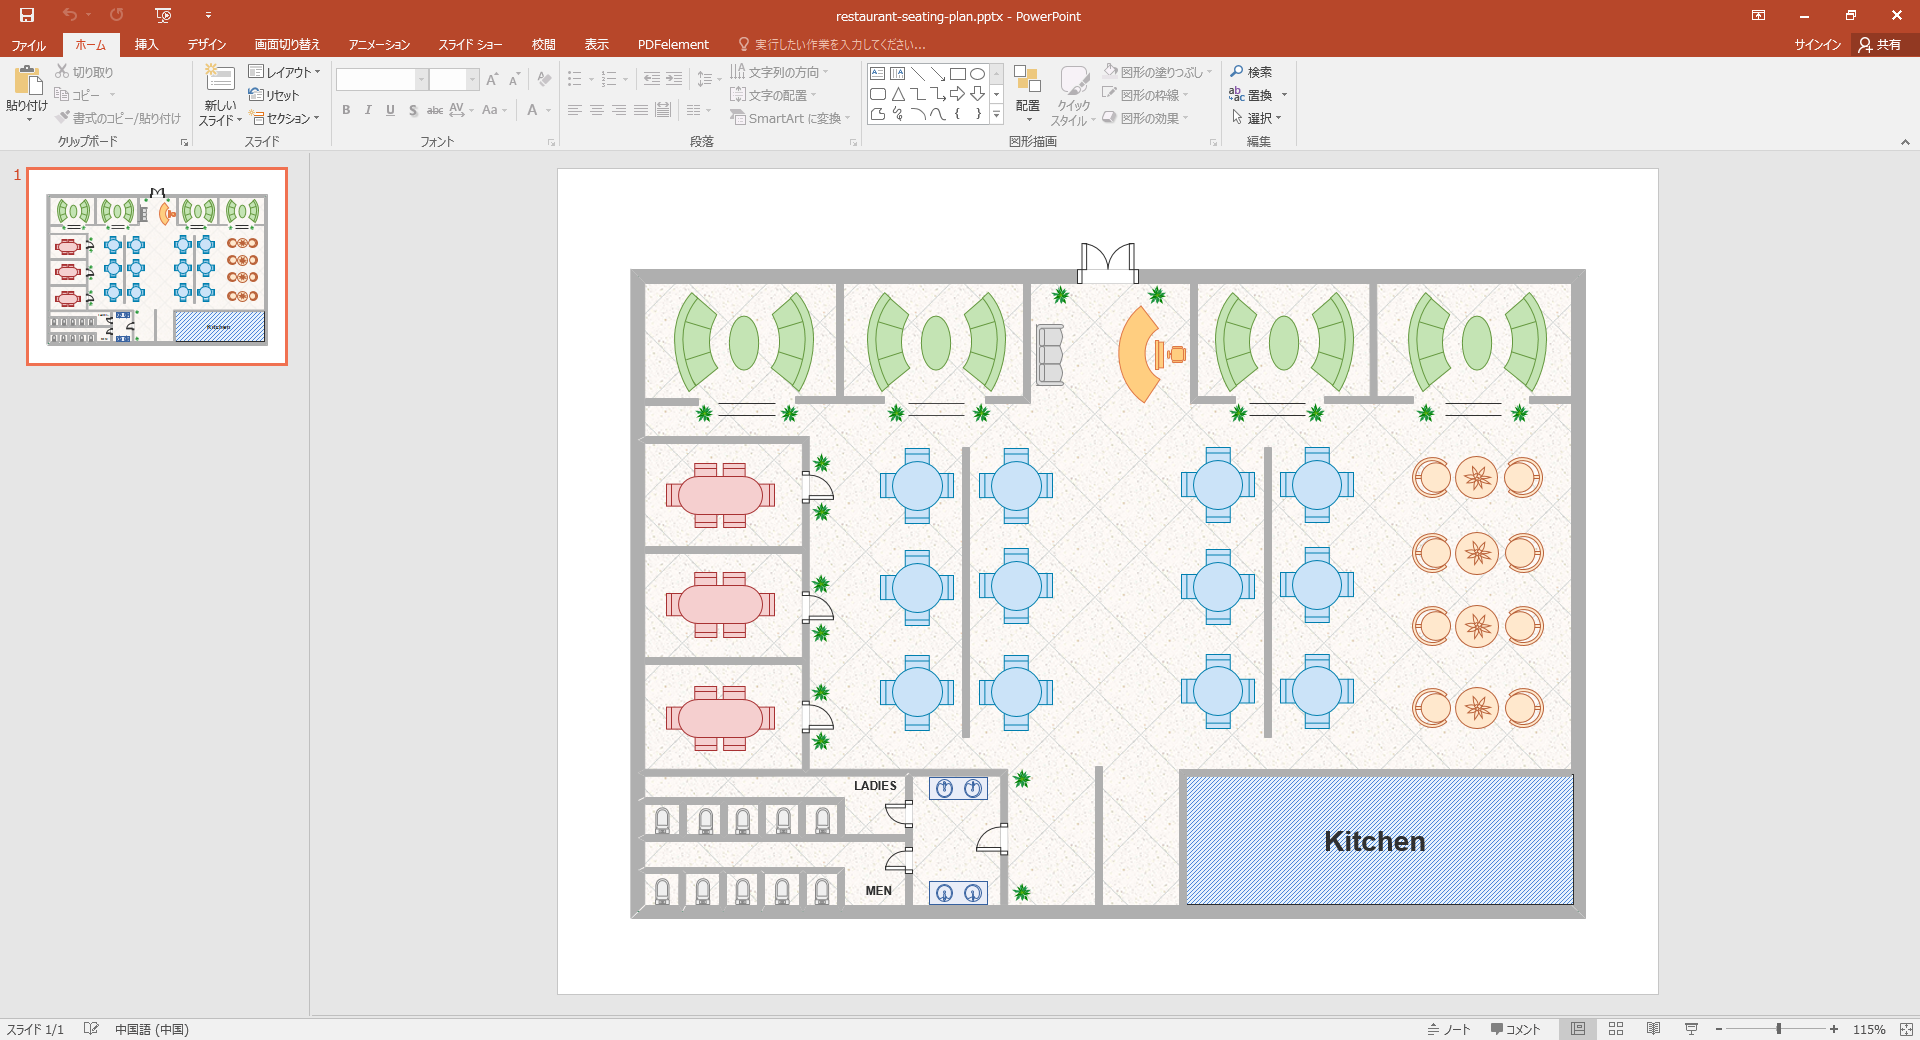
Task: Open Shape Outline (図形の枠線) dropdown
Action: click(x=1145, y=95)
